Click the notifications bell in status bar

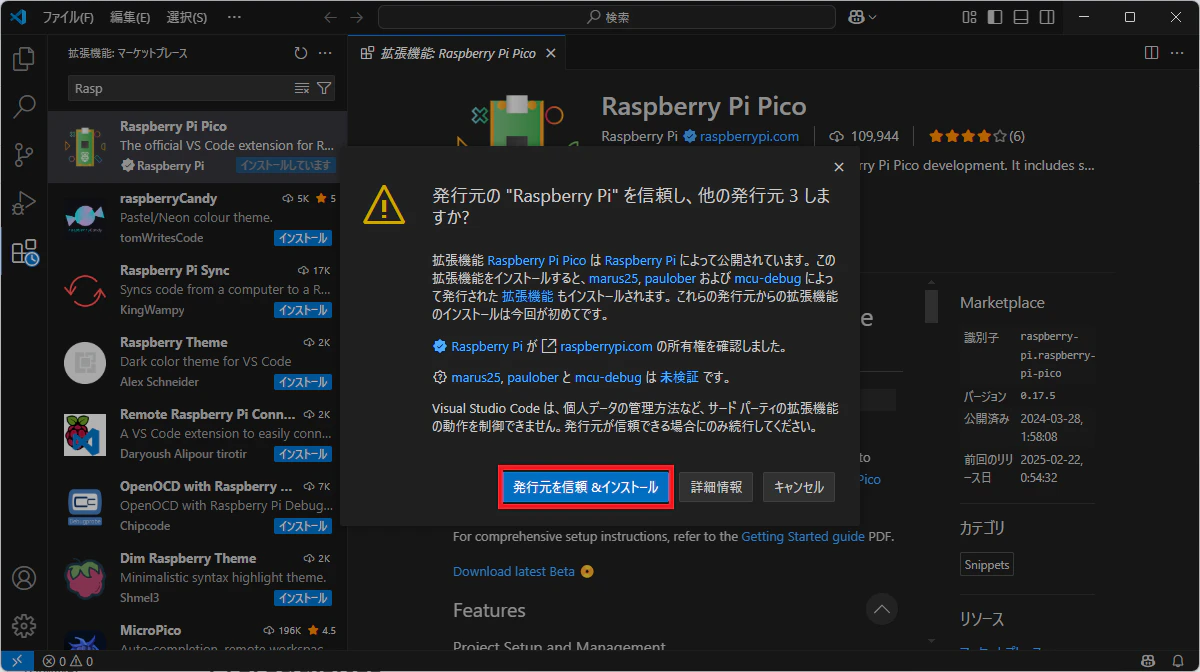click(x=1178, y=661)
